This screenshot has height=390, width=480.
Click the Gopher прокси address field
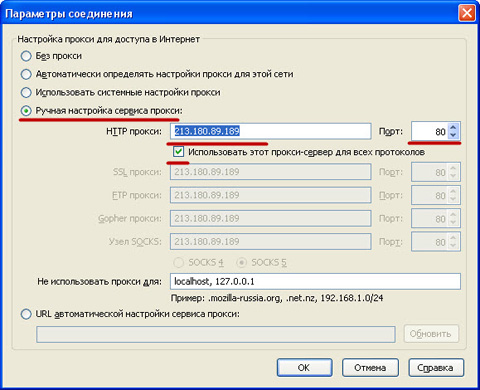pos(270,218)
